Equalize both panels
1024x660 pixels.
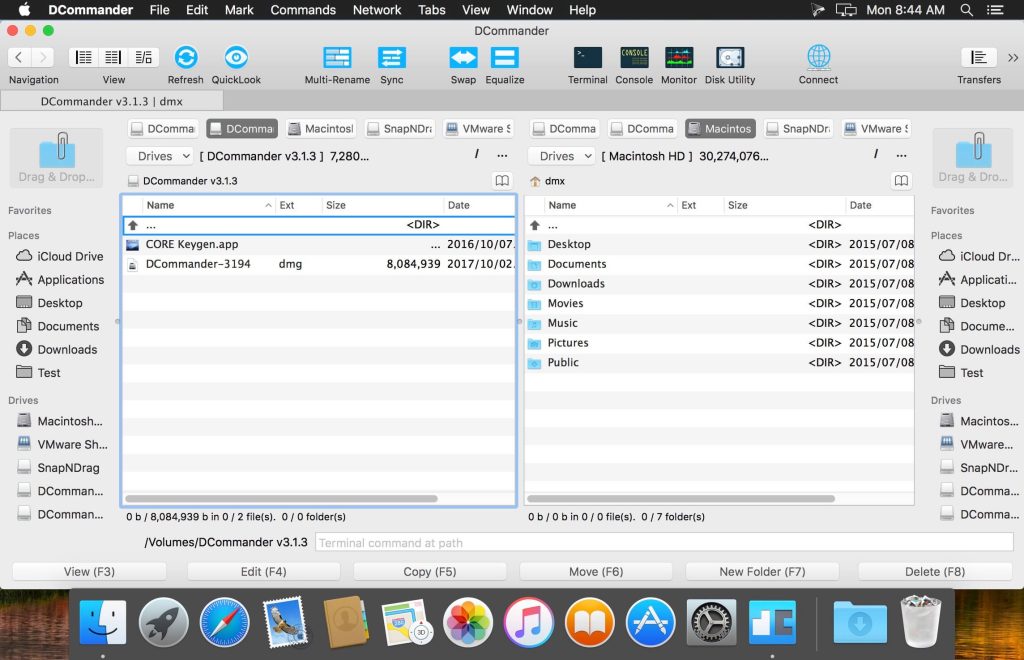point(505,57)
